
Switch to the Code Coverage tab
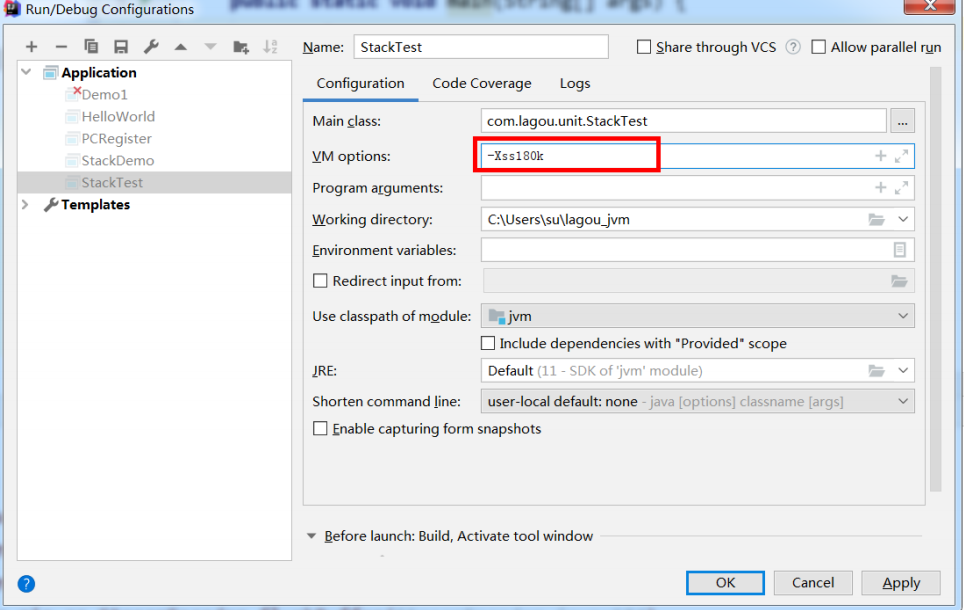click(x=481, y=84)
